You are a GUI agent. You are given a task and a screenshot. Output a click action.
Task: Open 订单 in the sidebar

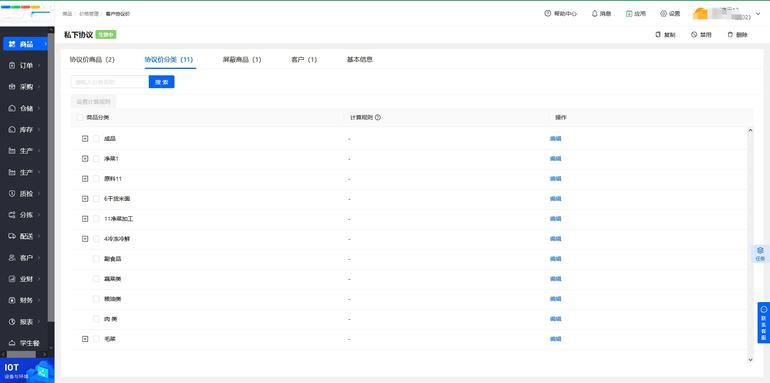tap(27, 65)
